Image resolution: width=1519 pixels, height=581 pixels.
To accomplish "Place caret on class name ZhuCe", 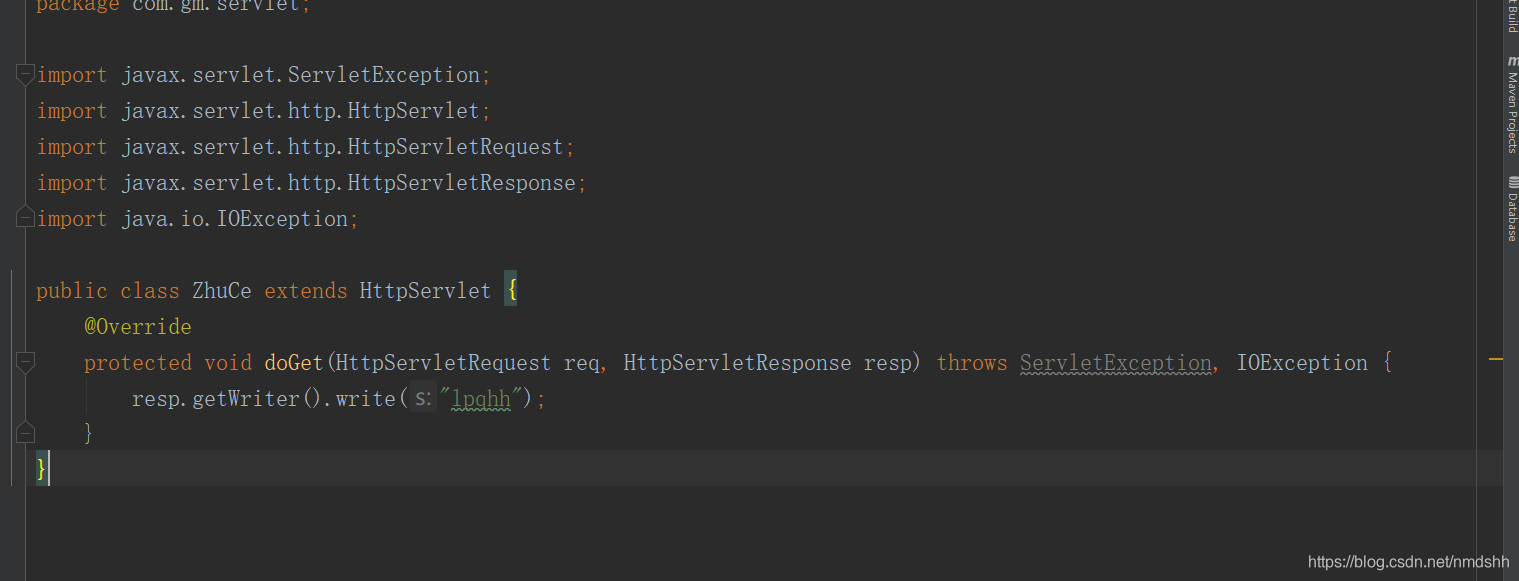I will click(x=222, y=291).
